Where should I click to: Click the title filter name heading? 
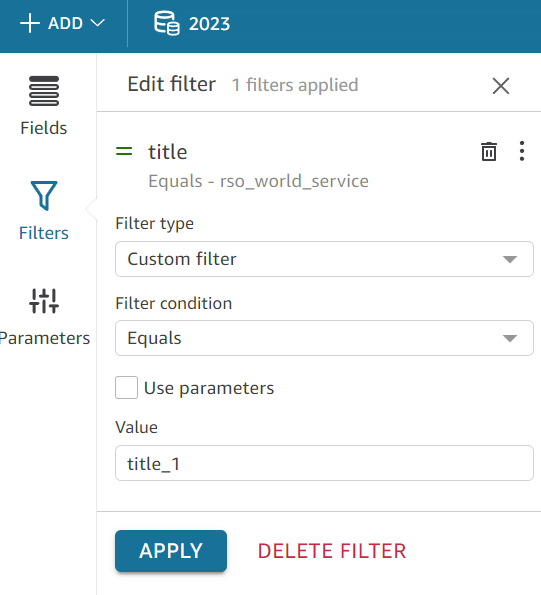[x=168, y=152]
